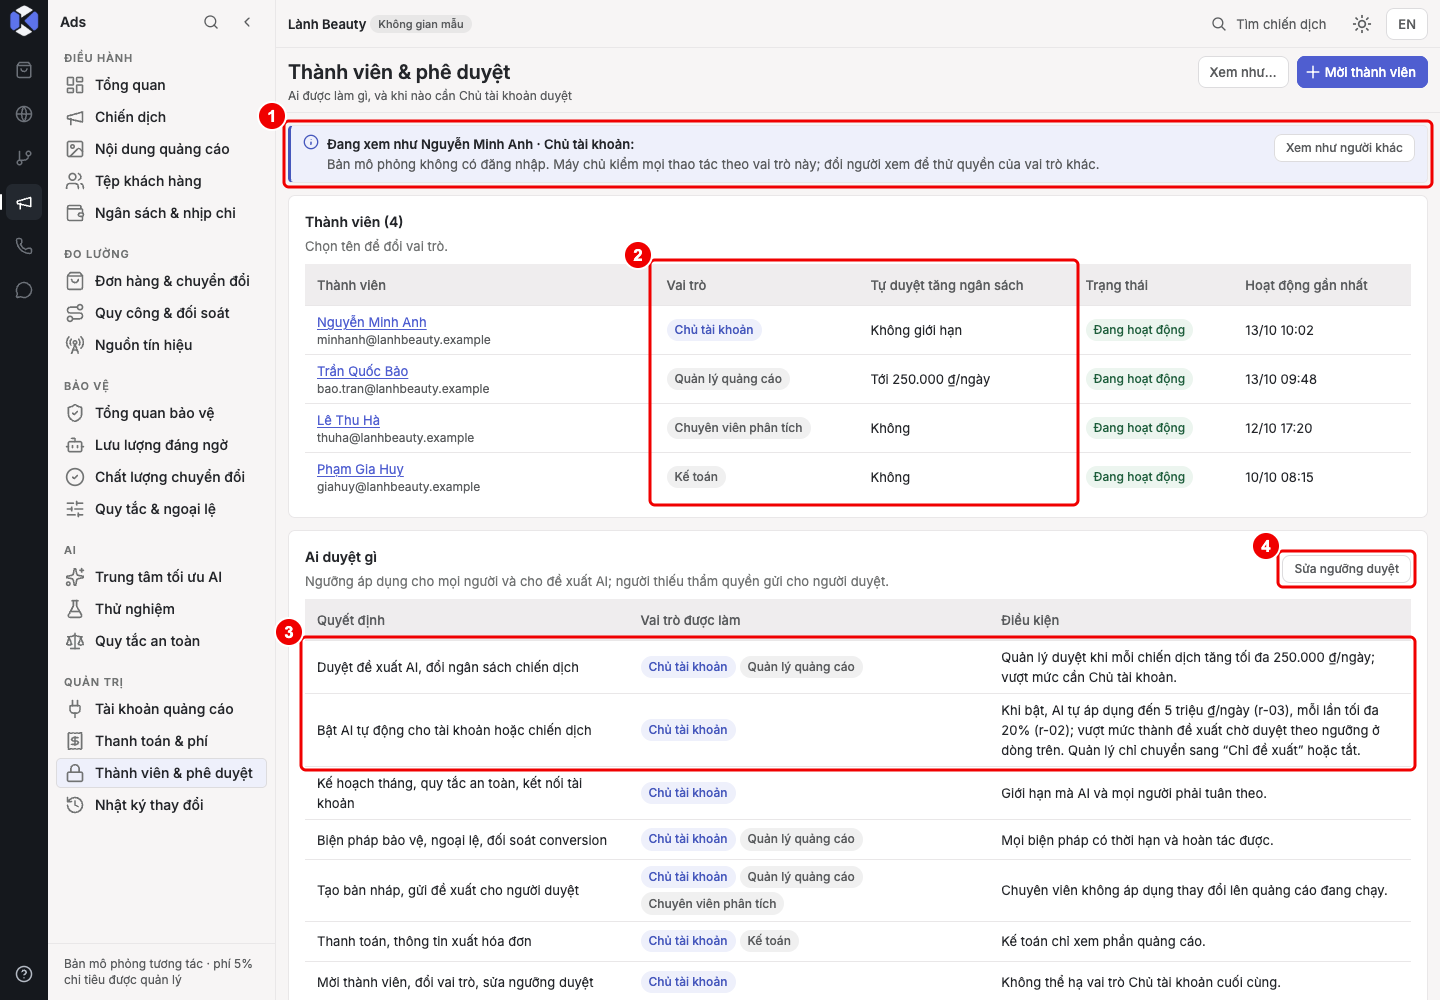Open "Đơn hàng & chuyển đổi" in the sidebar
The height and width of the screenshot is (1000, 1440).
point(162,281)
